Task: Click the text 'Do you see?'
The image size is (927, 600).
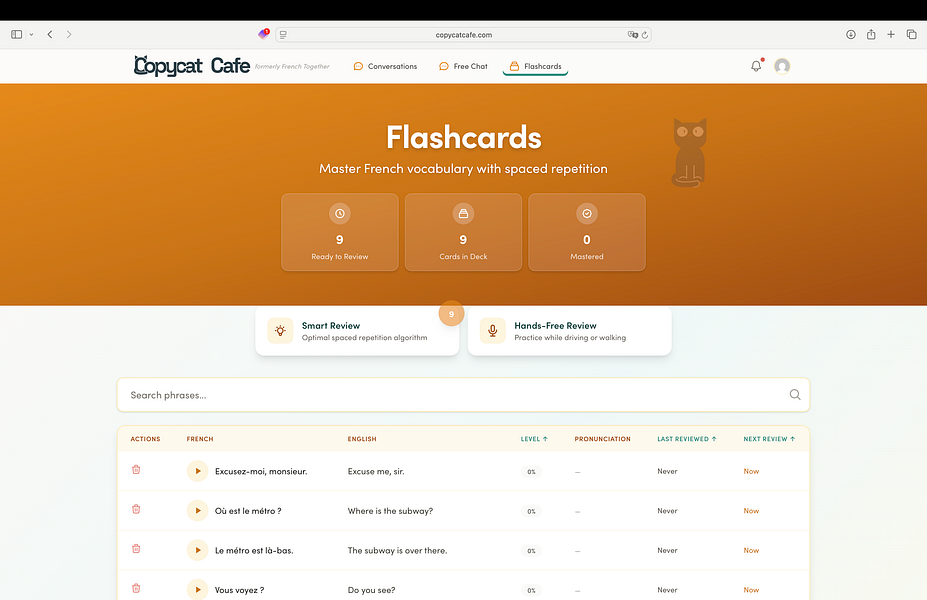Action: (371, 591)
